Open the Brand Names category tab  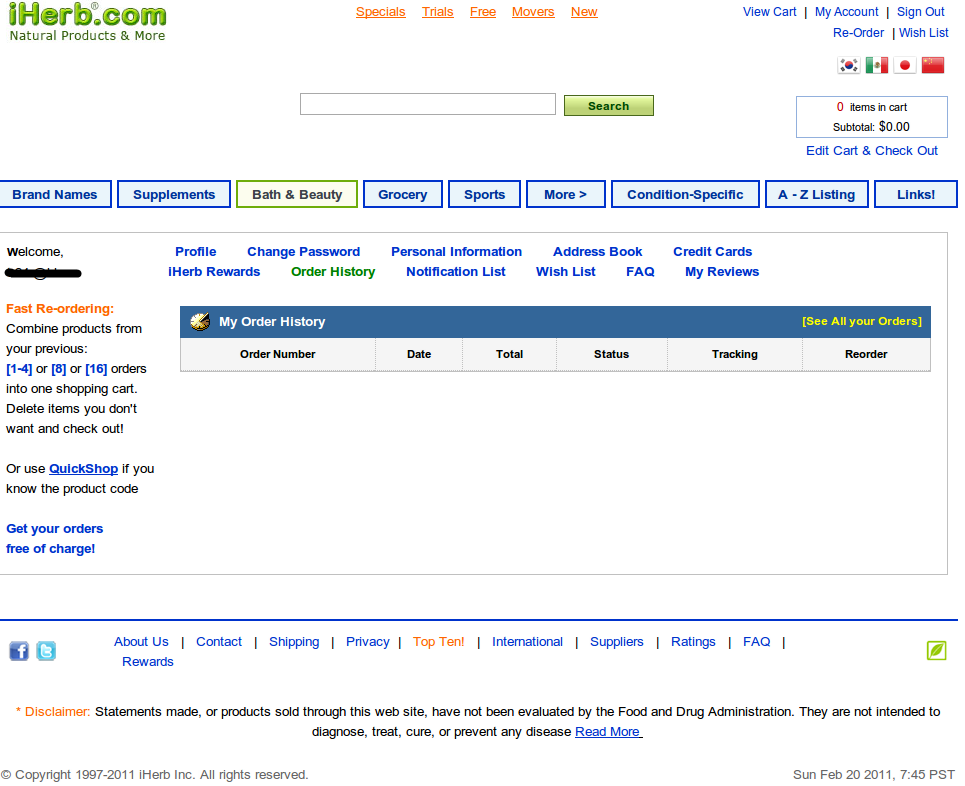click(55, 194)
